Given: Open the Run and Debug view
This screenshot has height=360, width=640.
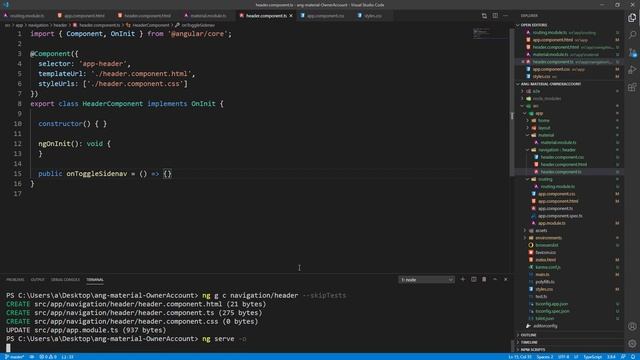Looking at the screenshot, I should tap(632, 70).
